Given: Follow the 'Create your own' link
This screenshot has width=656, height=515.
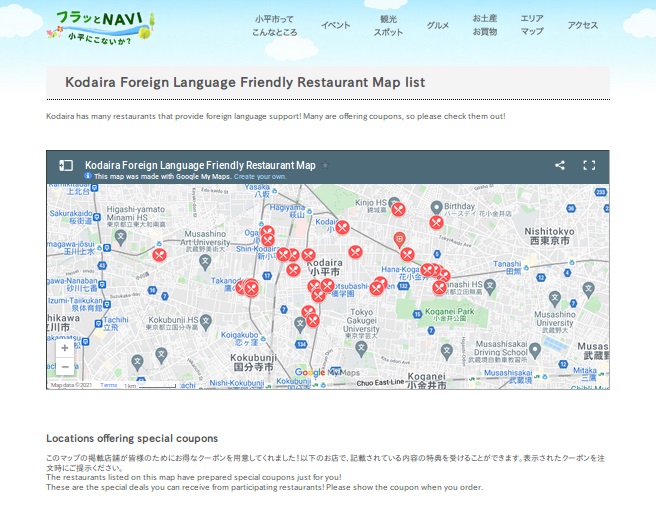Looking at the screenshot, I should [x=260, y=177].
